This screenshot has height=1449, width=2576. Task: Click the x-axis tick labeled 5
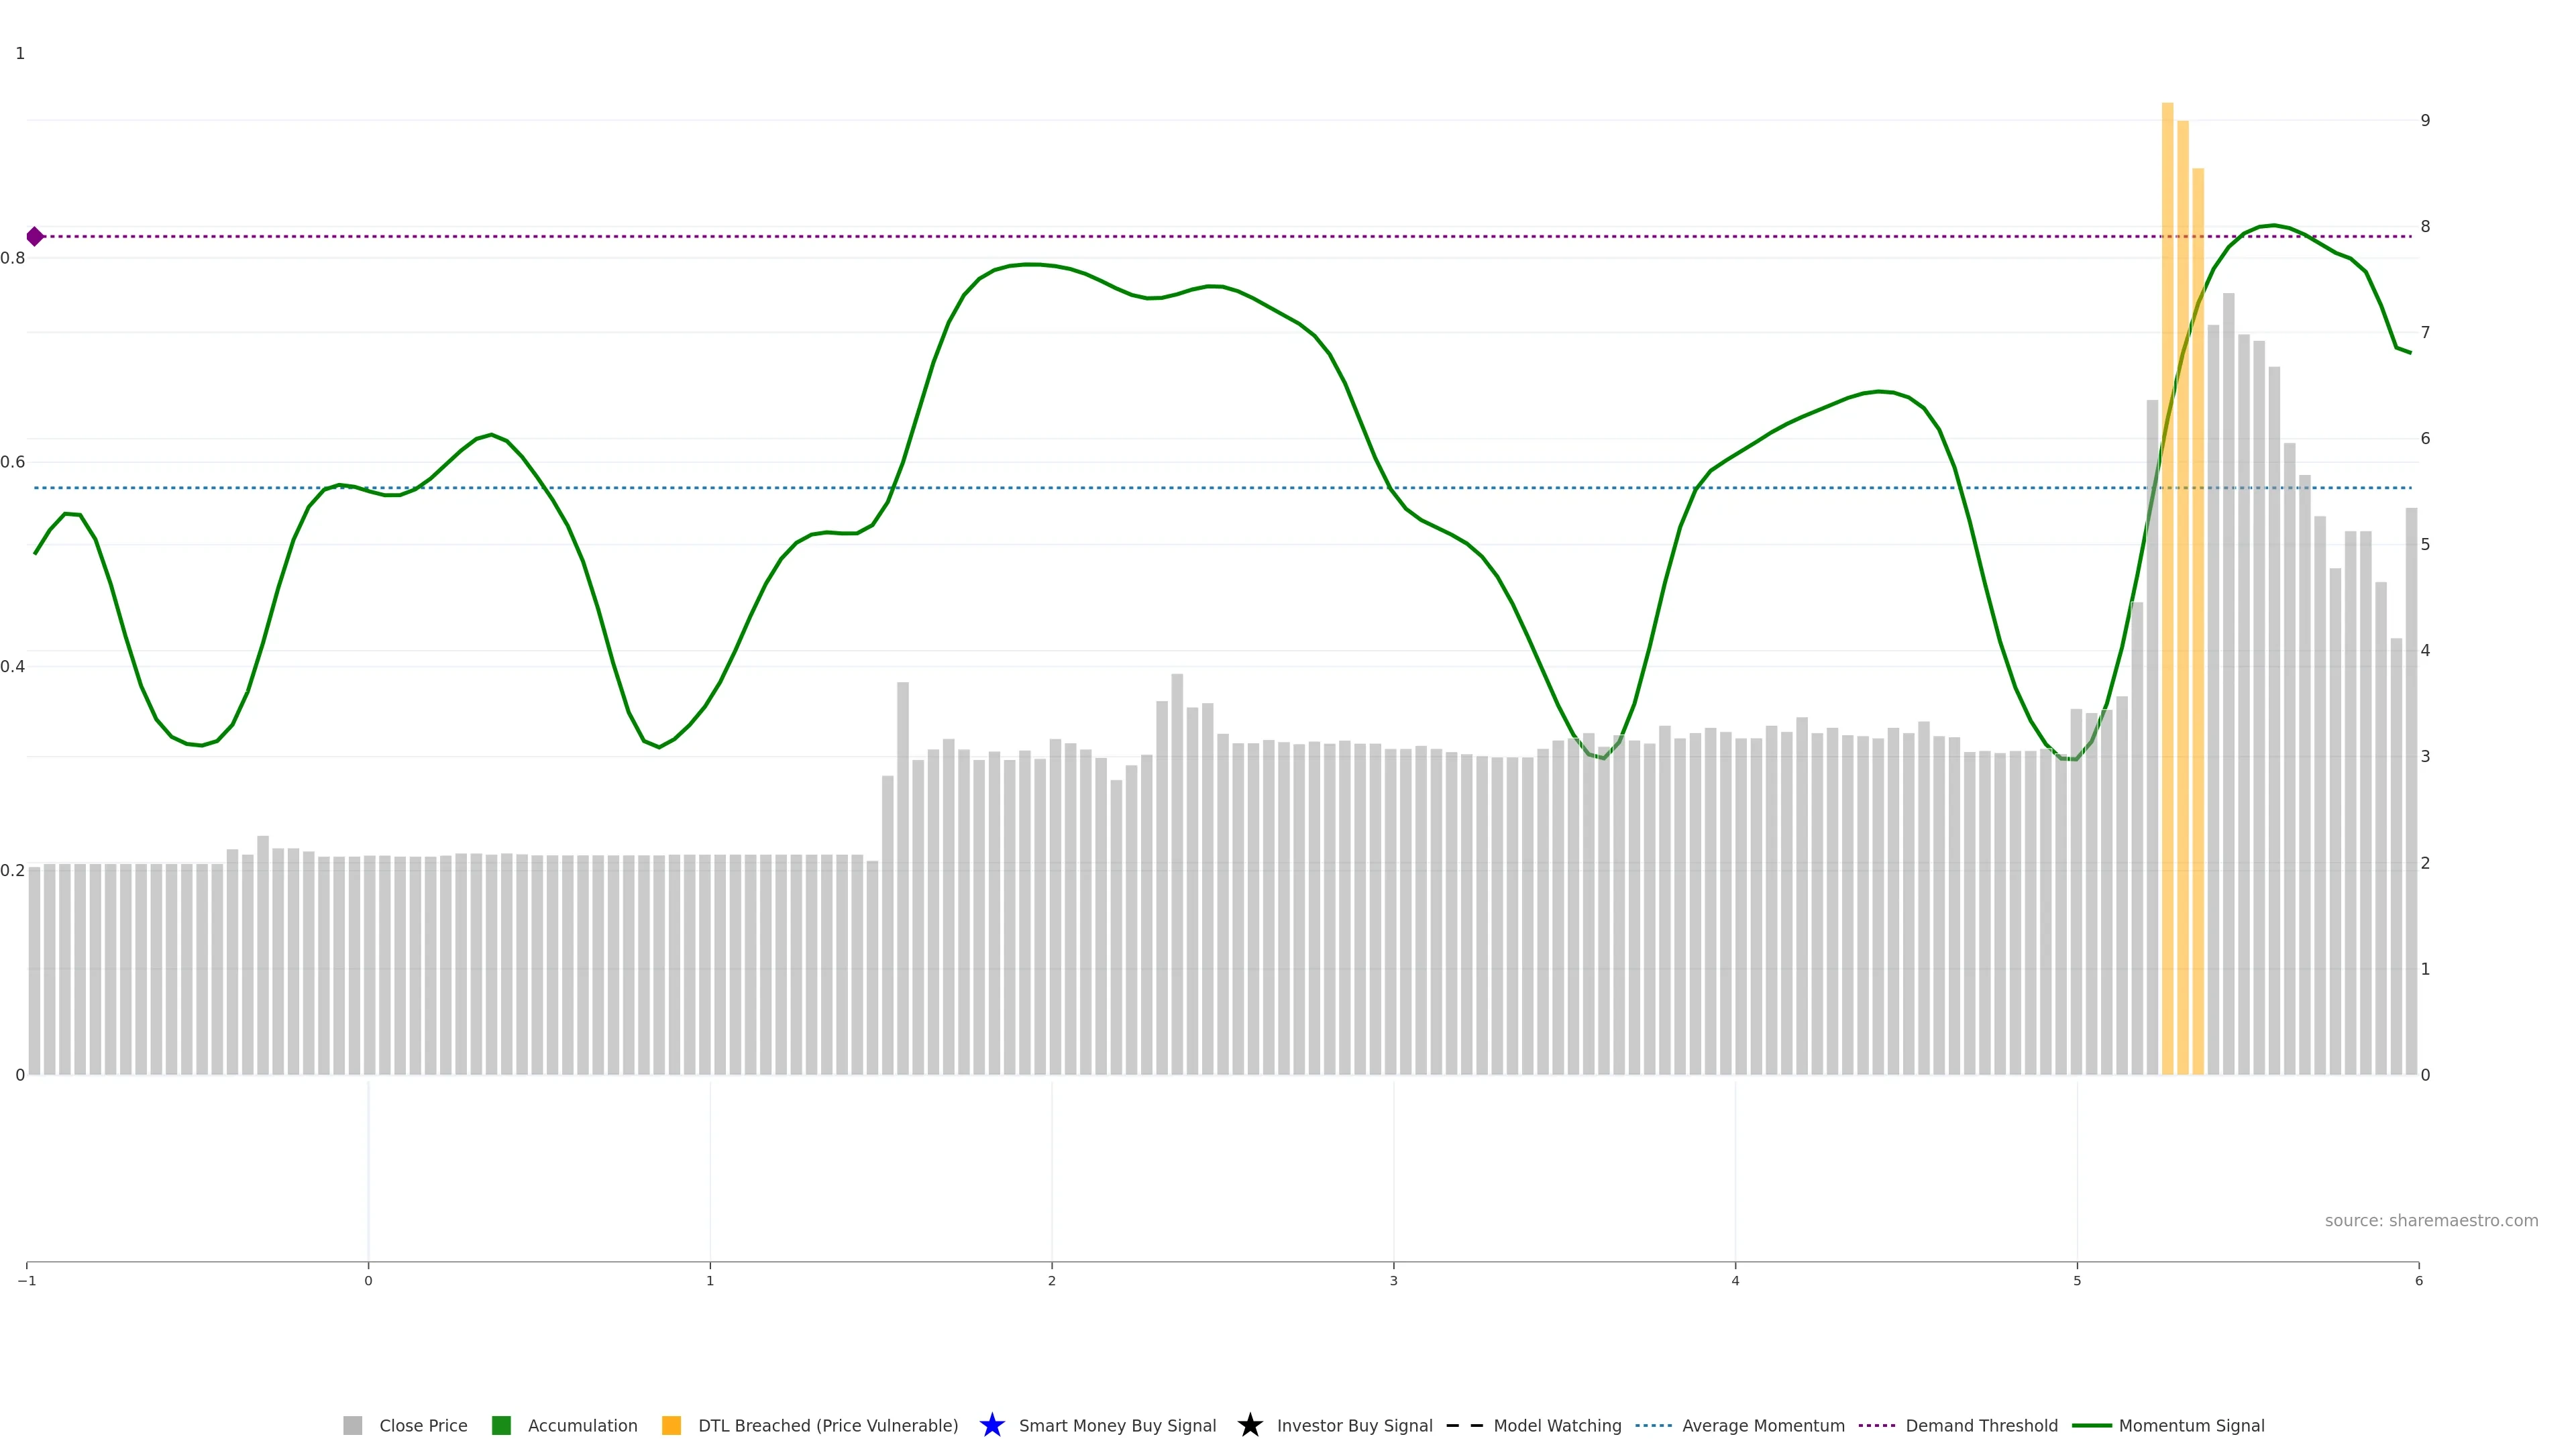click(x=2077, y=1281)
